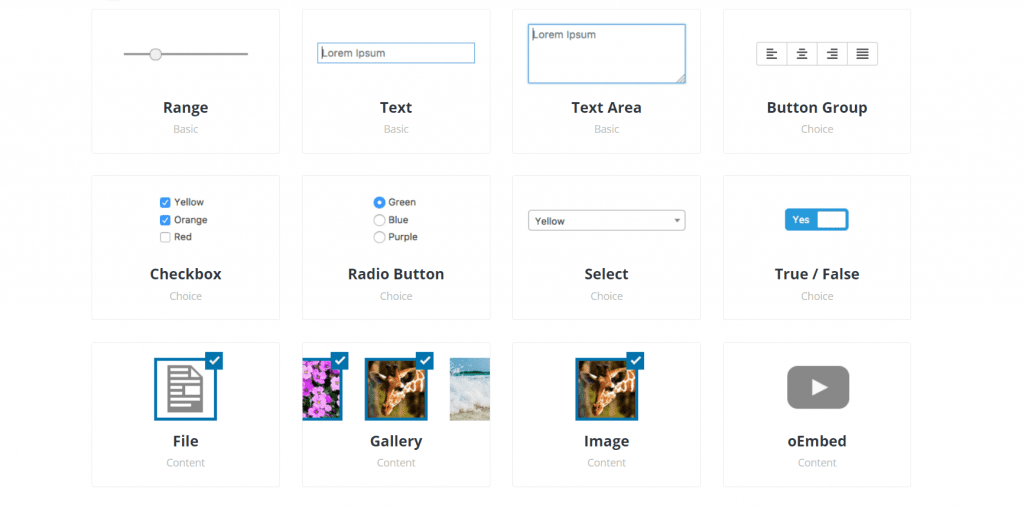Viewport: 1024px width, 509px height.
Task: Click the ocean wave gallery thumbnail
Action: (x=470, y=389)
